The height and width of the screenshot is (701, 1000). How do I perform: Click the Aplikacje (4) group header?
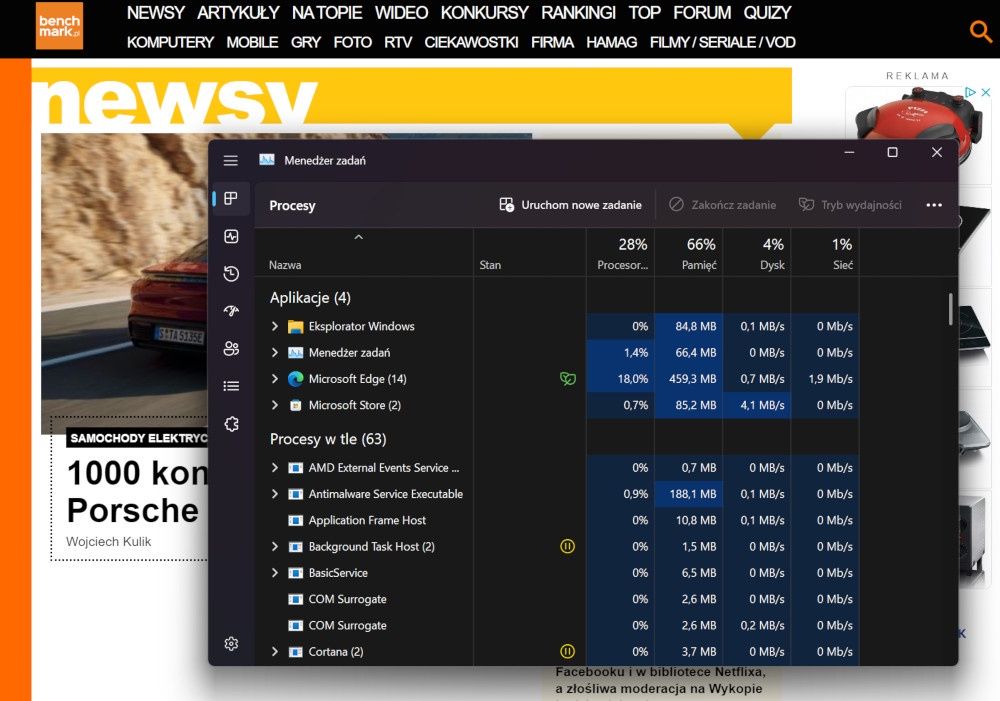click(x=310, y=298)
